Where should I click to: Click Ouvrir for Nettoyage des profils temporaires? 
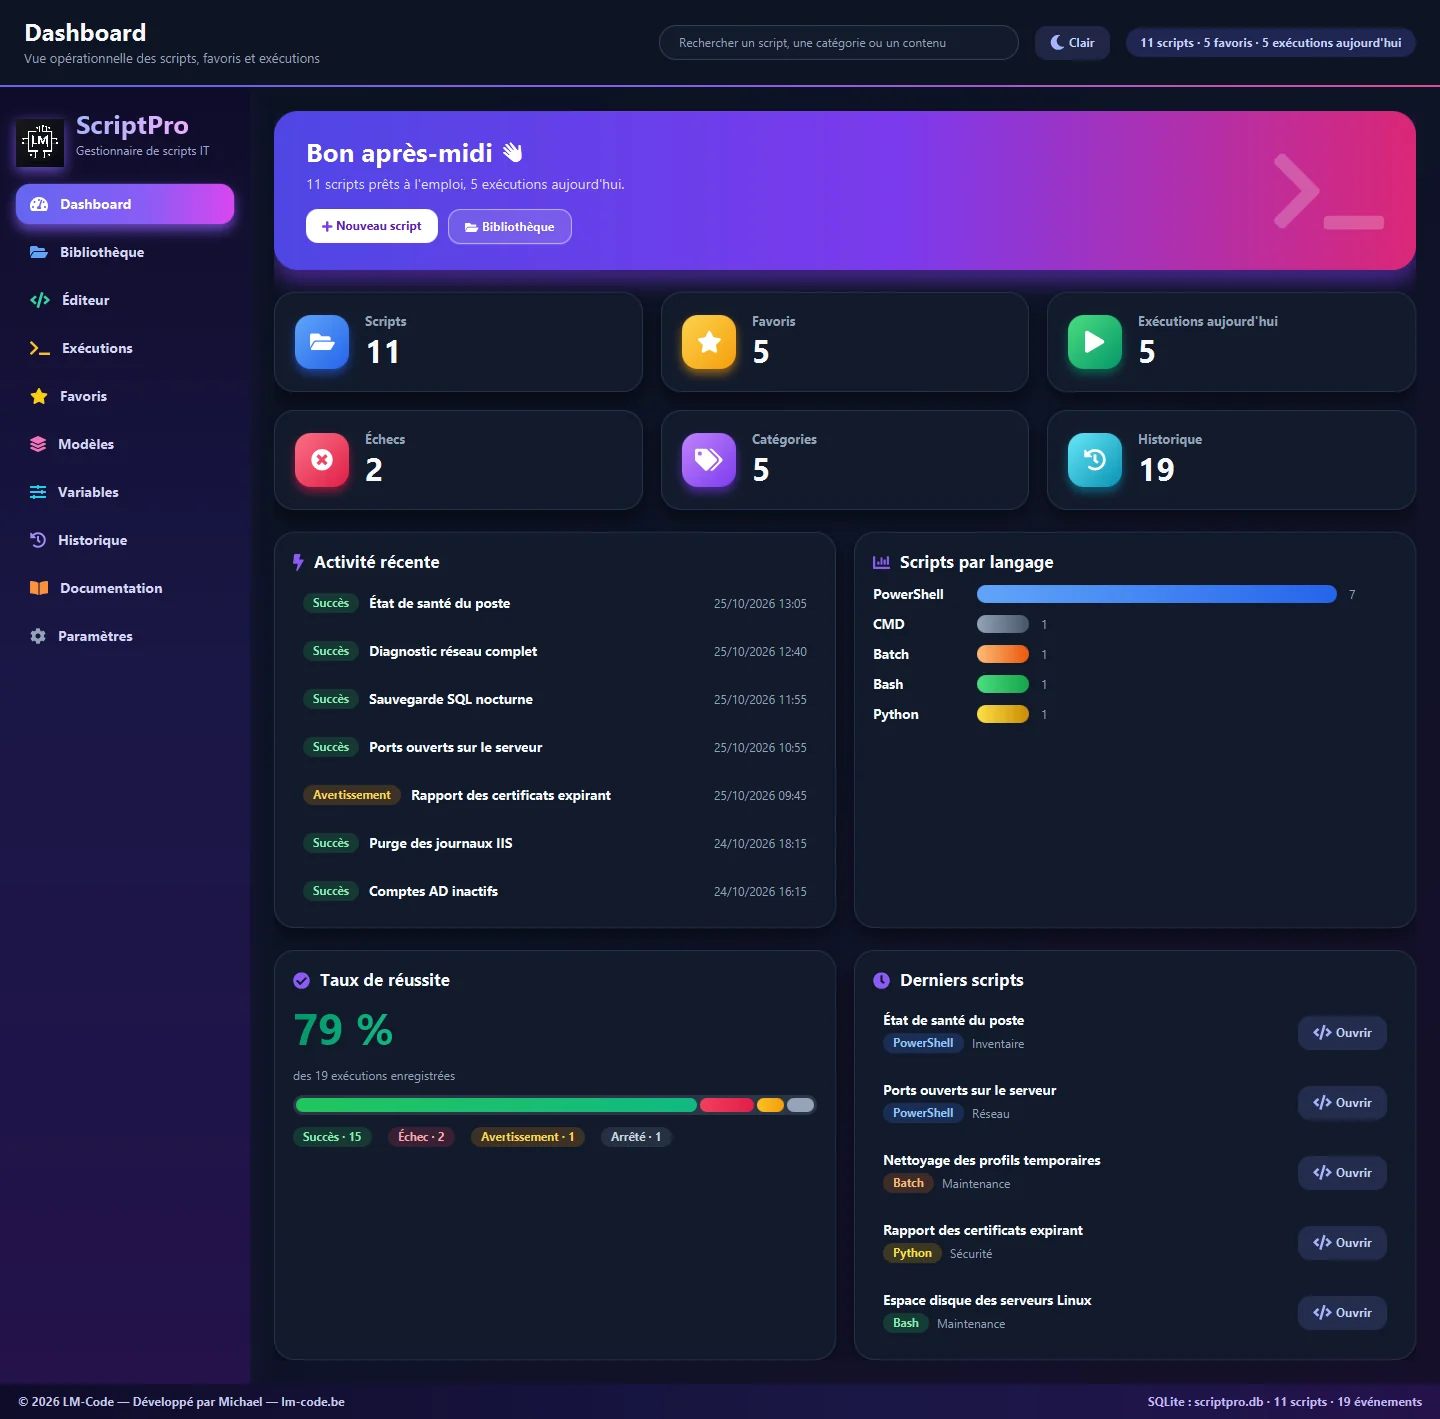[1342, 1173]
